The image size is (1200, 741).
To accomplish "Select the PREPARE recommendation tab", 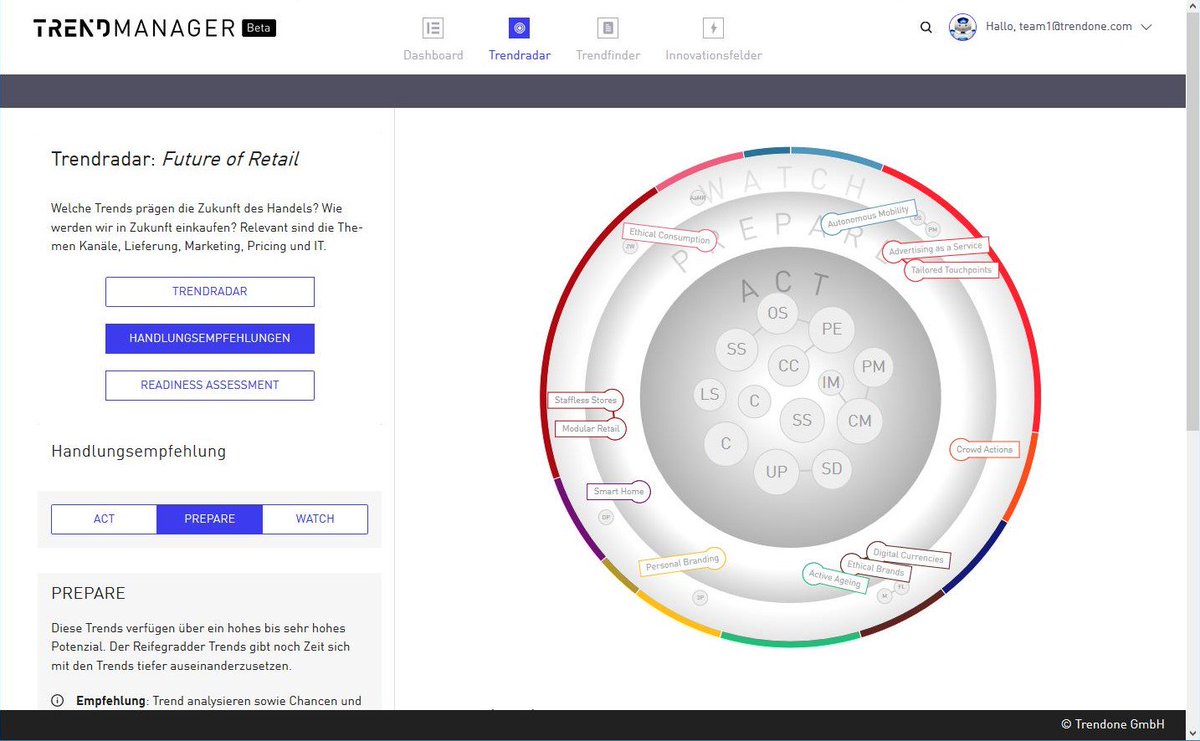I will click(x=210, y=519).
